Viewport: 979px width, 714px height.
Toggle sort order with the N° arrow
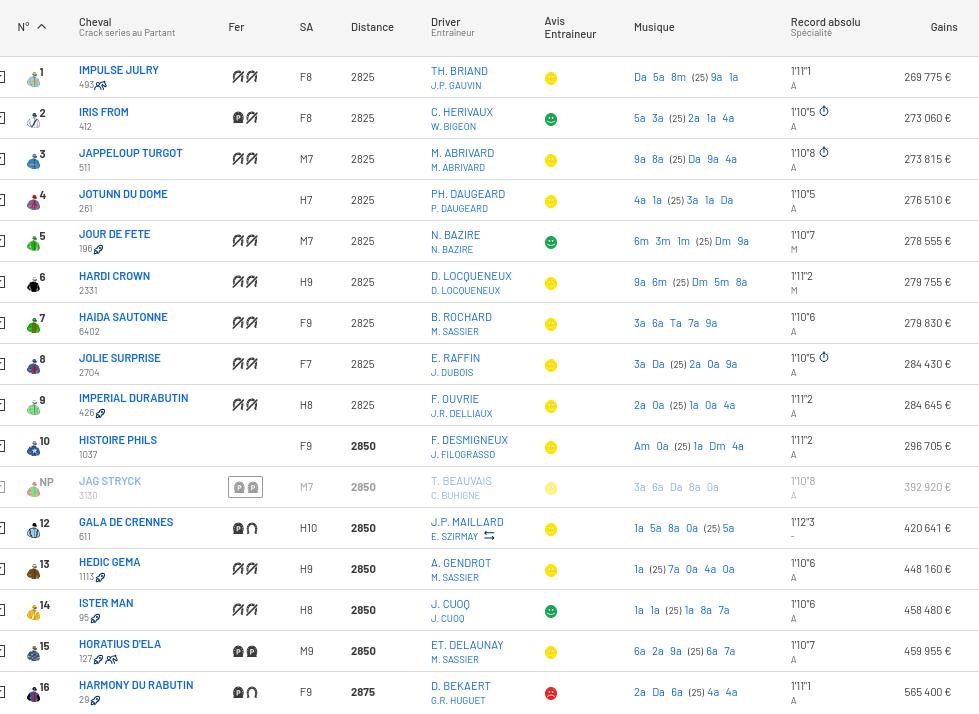[x=42, y=27]
